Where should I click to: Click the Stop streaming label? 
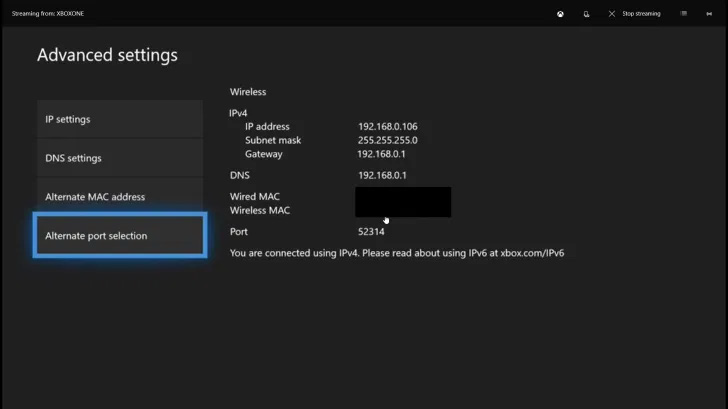point(641,14)
